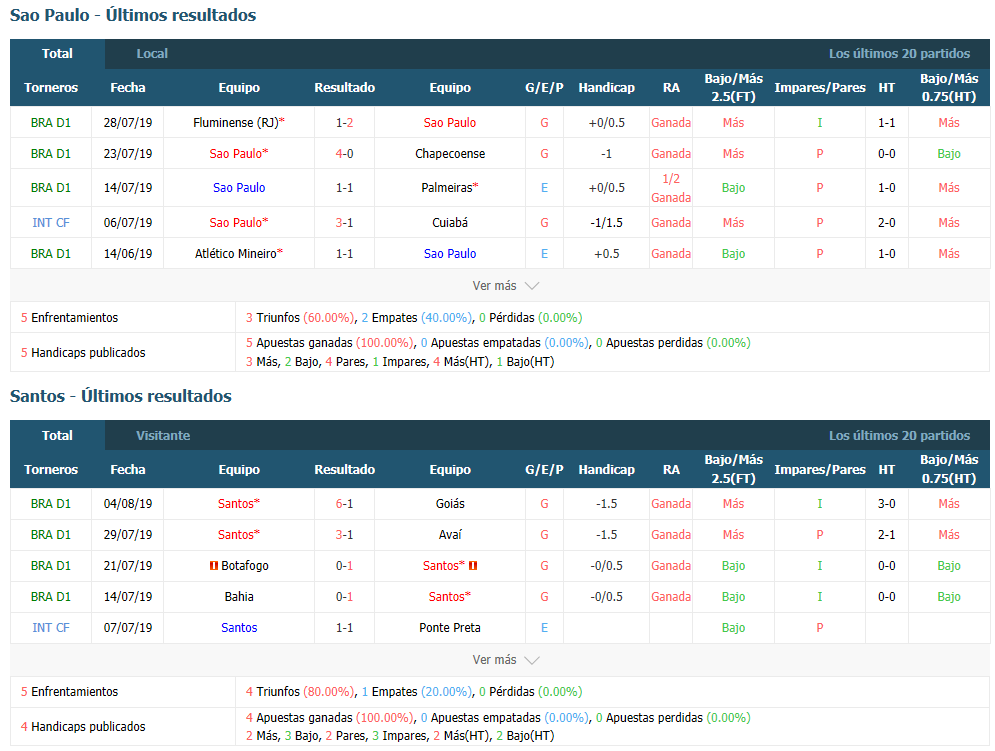Open the 6-1 result against Goiás
995x751 pixels.
[345, 503]
